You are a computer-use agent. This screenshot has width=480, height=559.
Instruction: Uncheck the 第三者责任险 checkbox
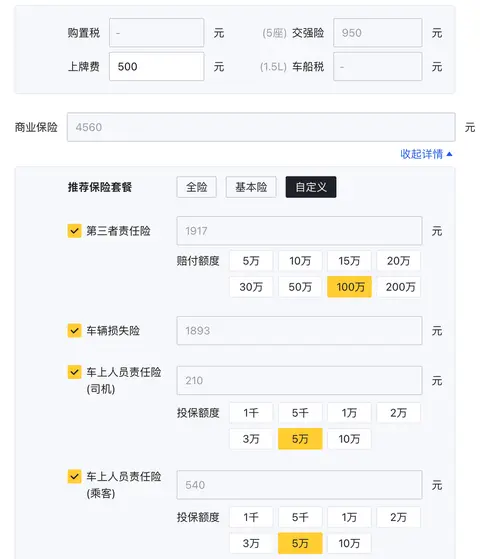[74, 231]
